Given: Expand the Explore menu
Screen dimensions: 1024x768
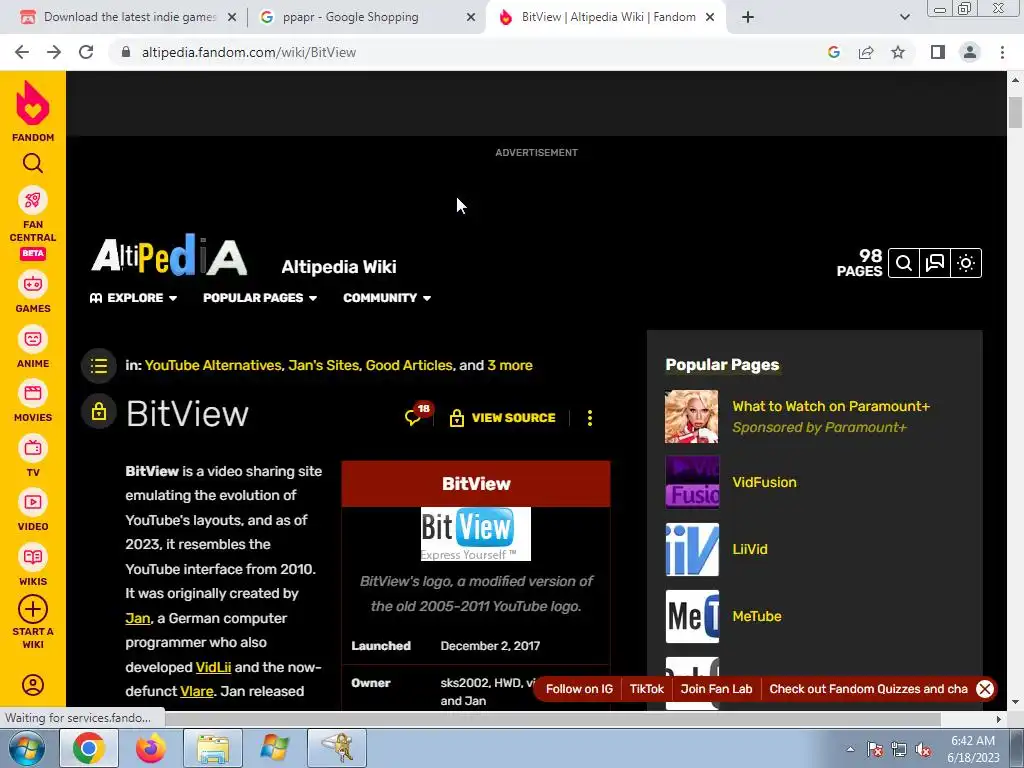Looking at the screenshot, I should tap(133, 298).
